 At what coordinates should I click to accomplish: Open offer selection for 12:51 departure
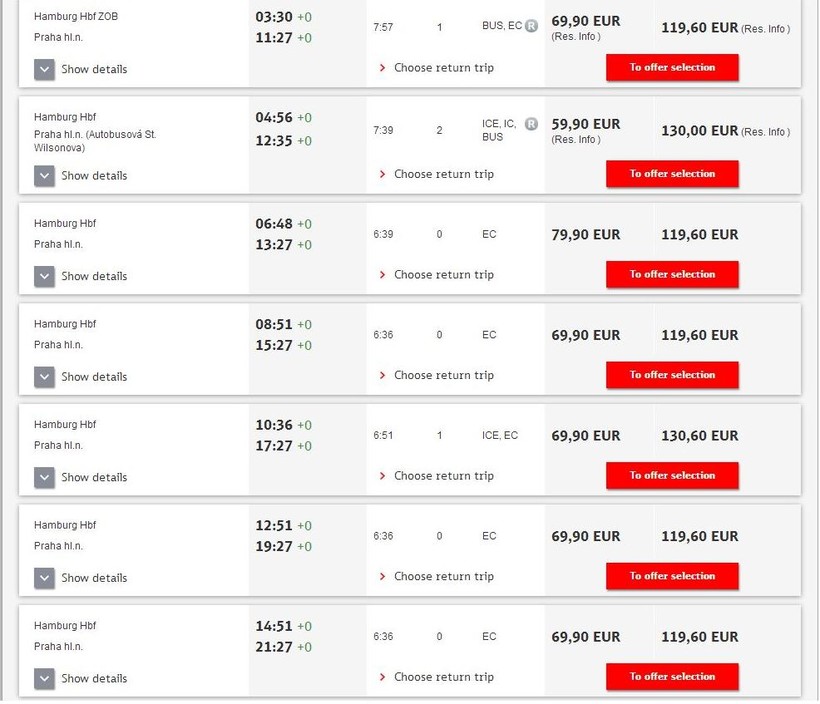tap(672, 576)
